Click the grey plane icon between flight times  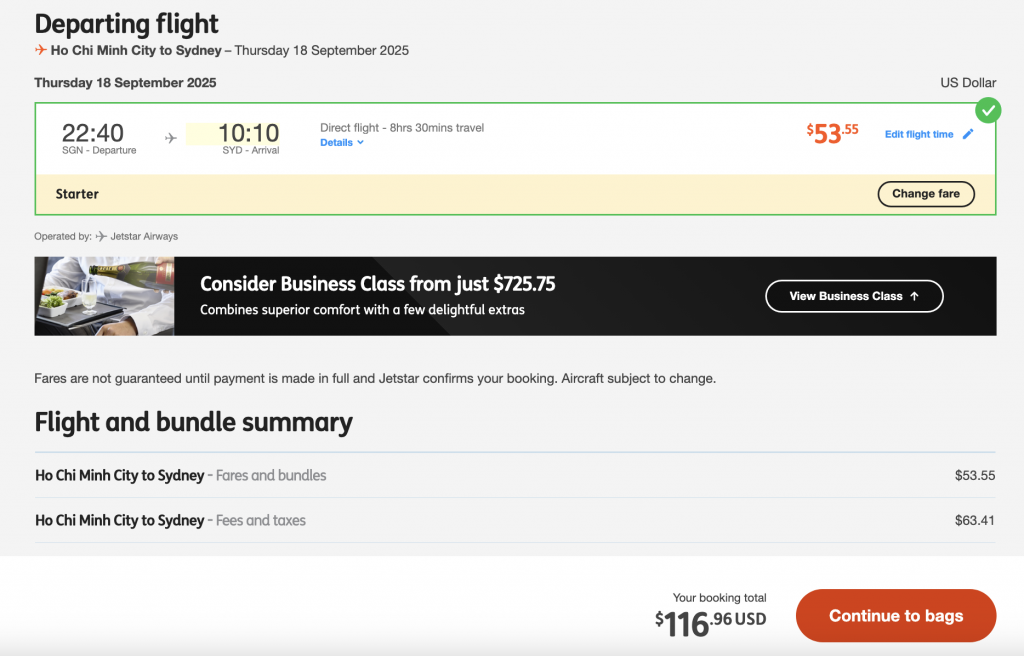click(x=170, y=138)
